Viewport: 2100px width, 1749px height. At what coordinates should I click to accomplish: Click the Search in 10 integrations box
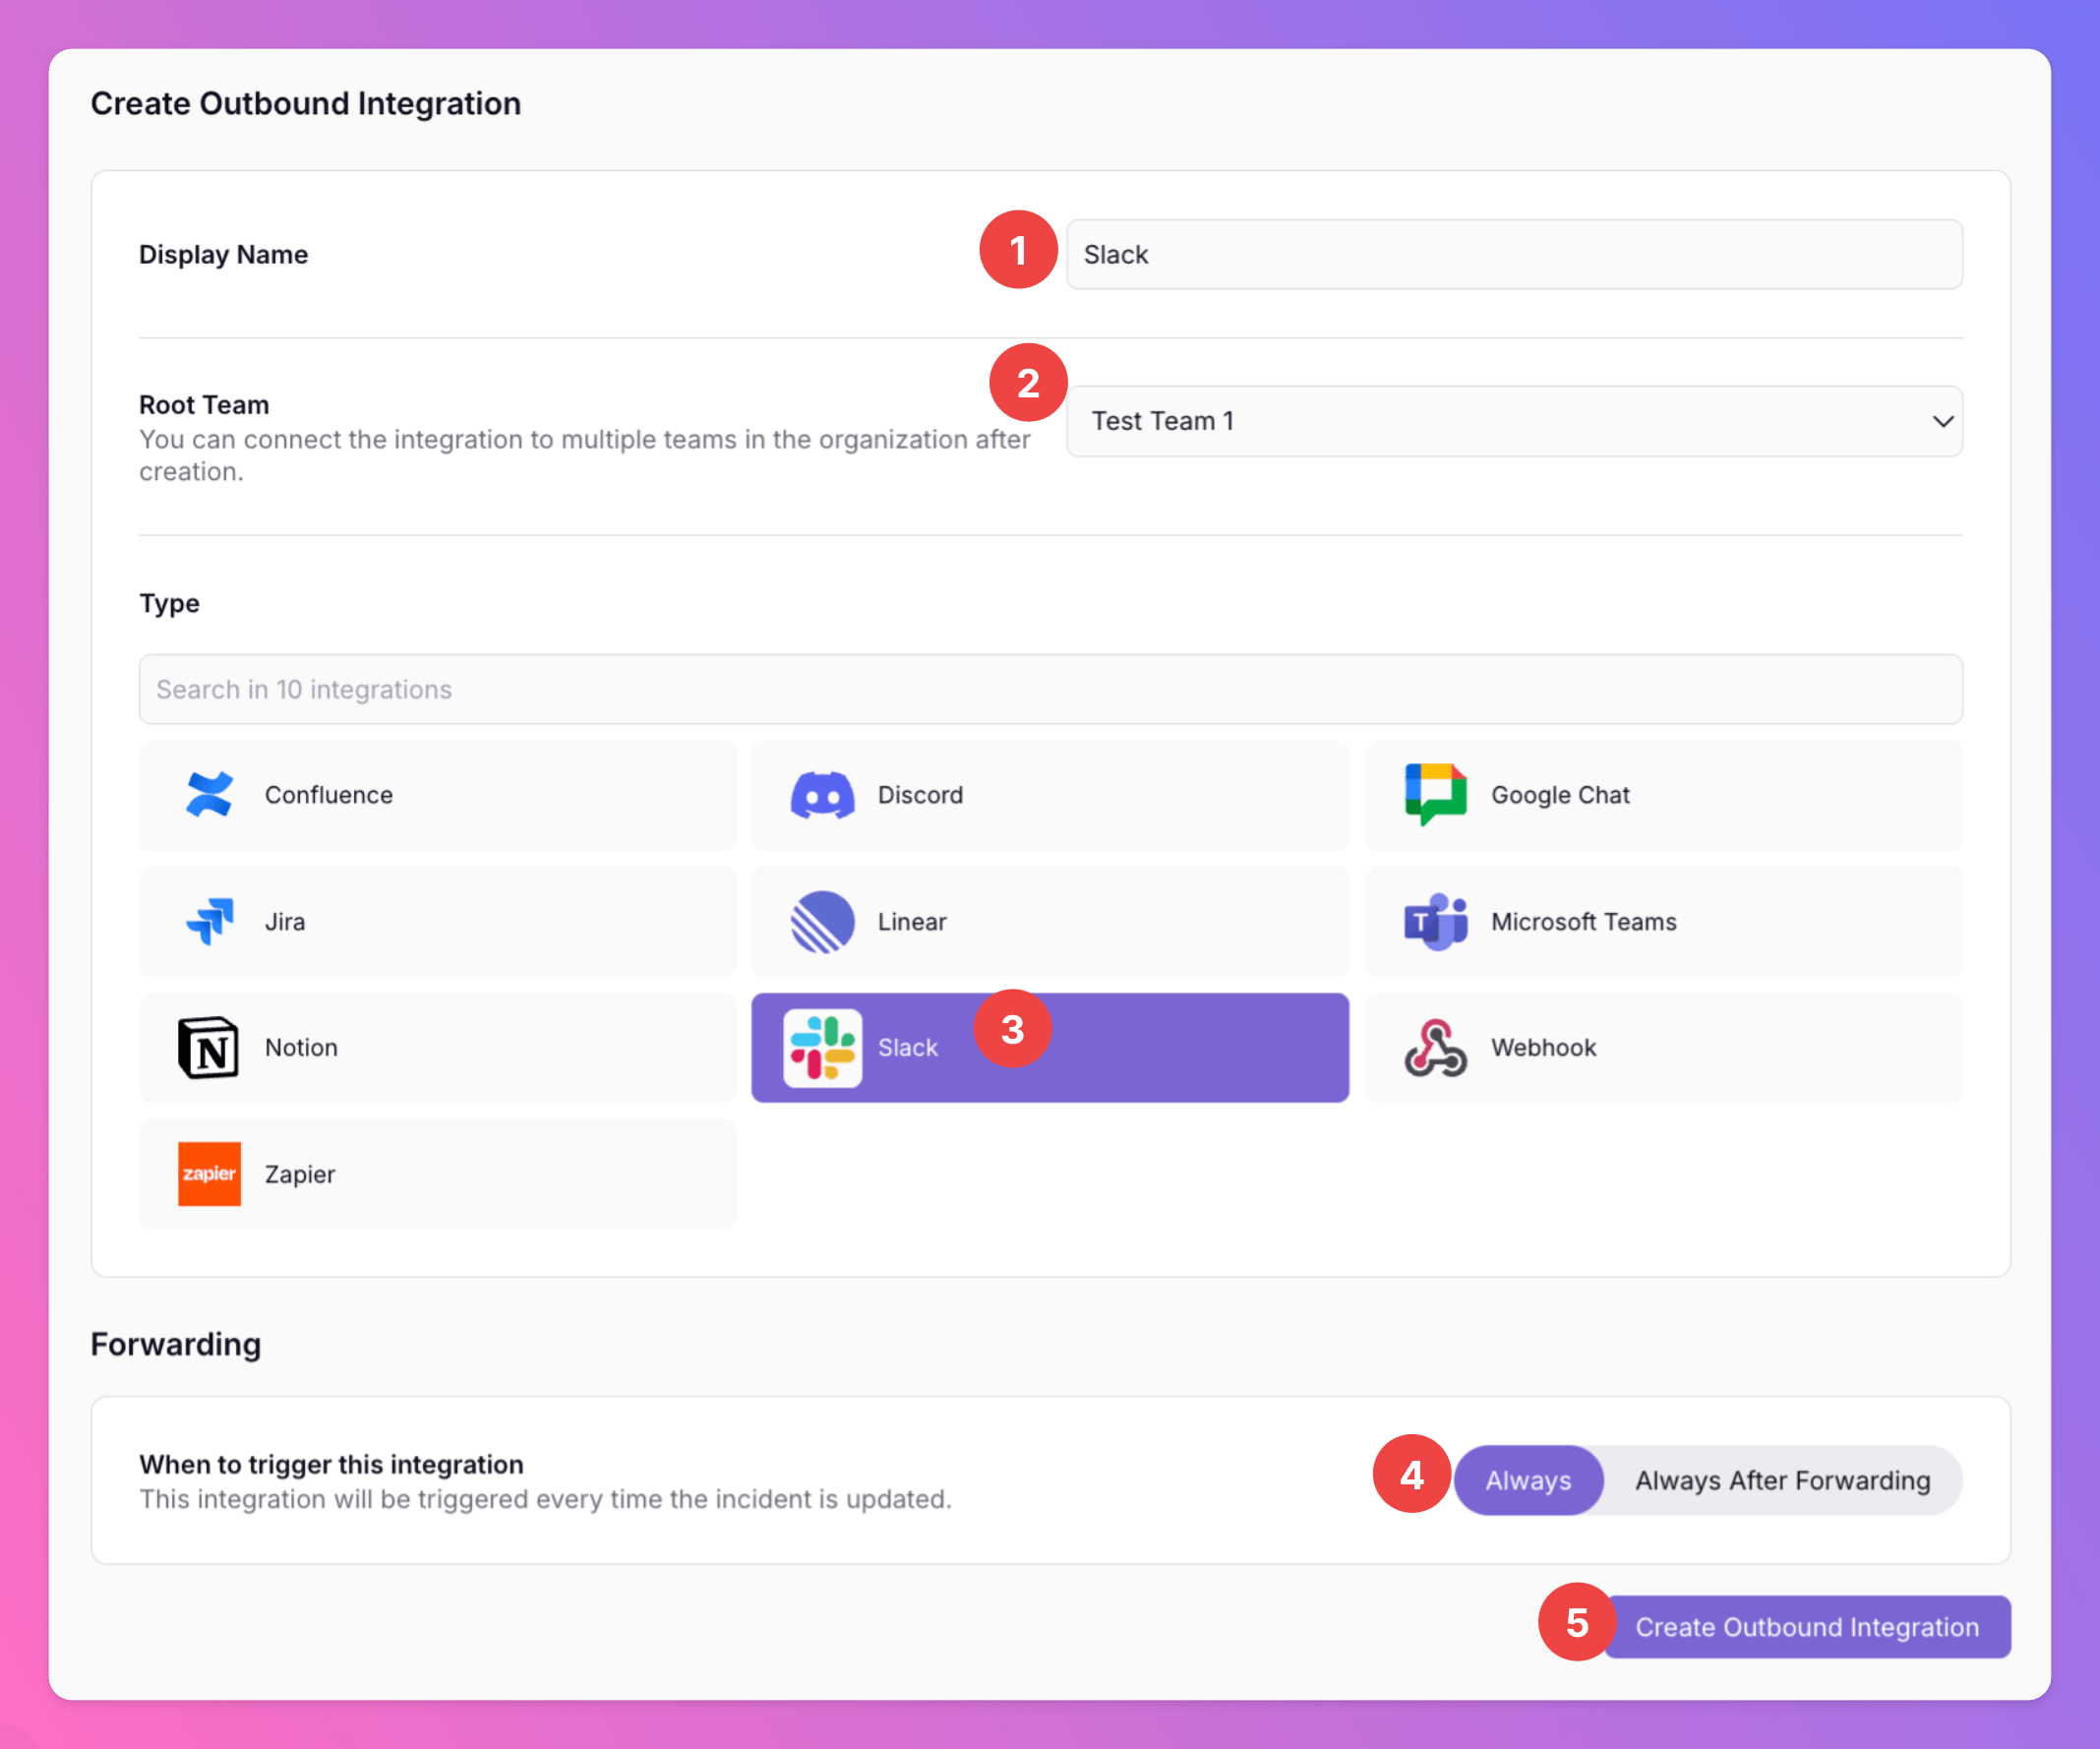(1050, 689)
